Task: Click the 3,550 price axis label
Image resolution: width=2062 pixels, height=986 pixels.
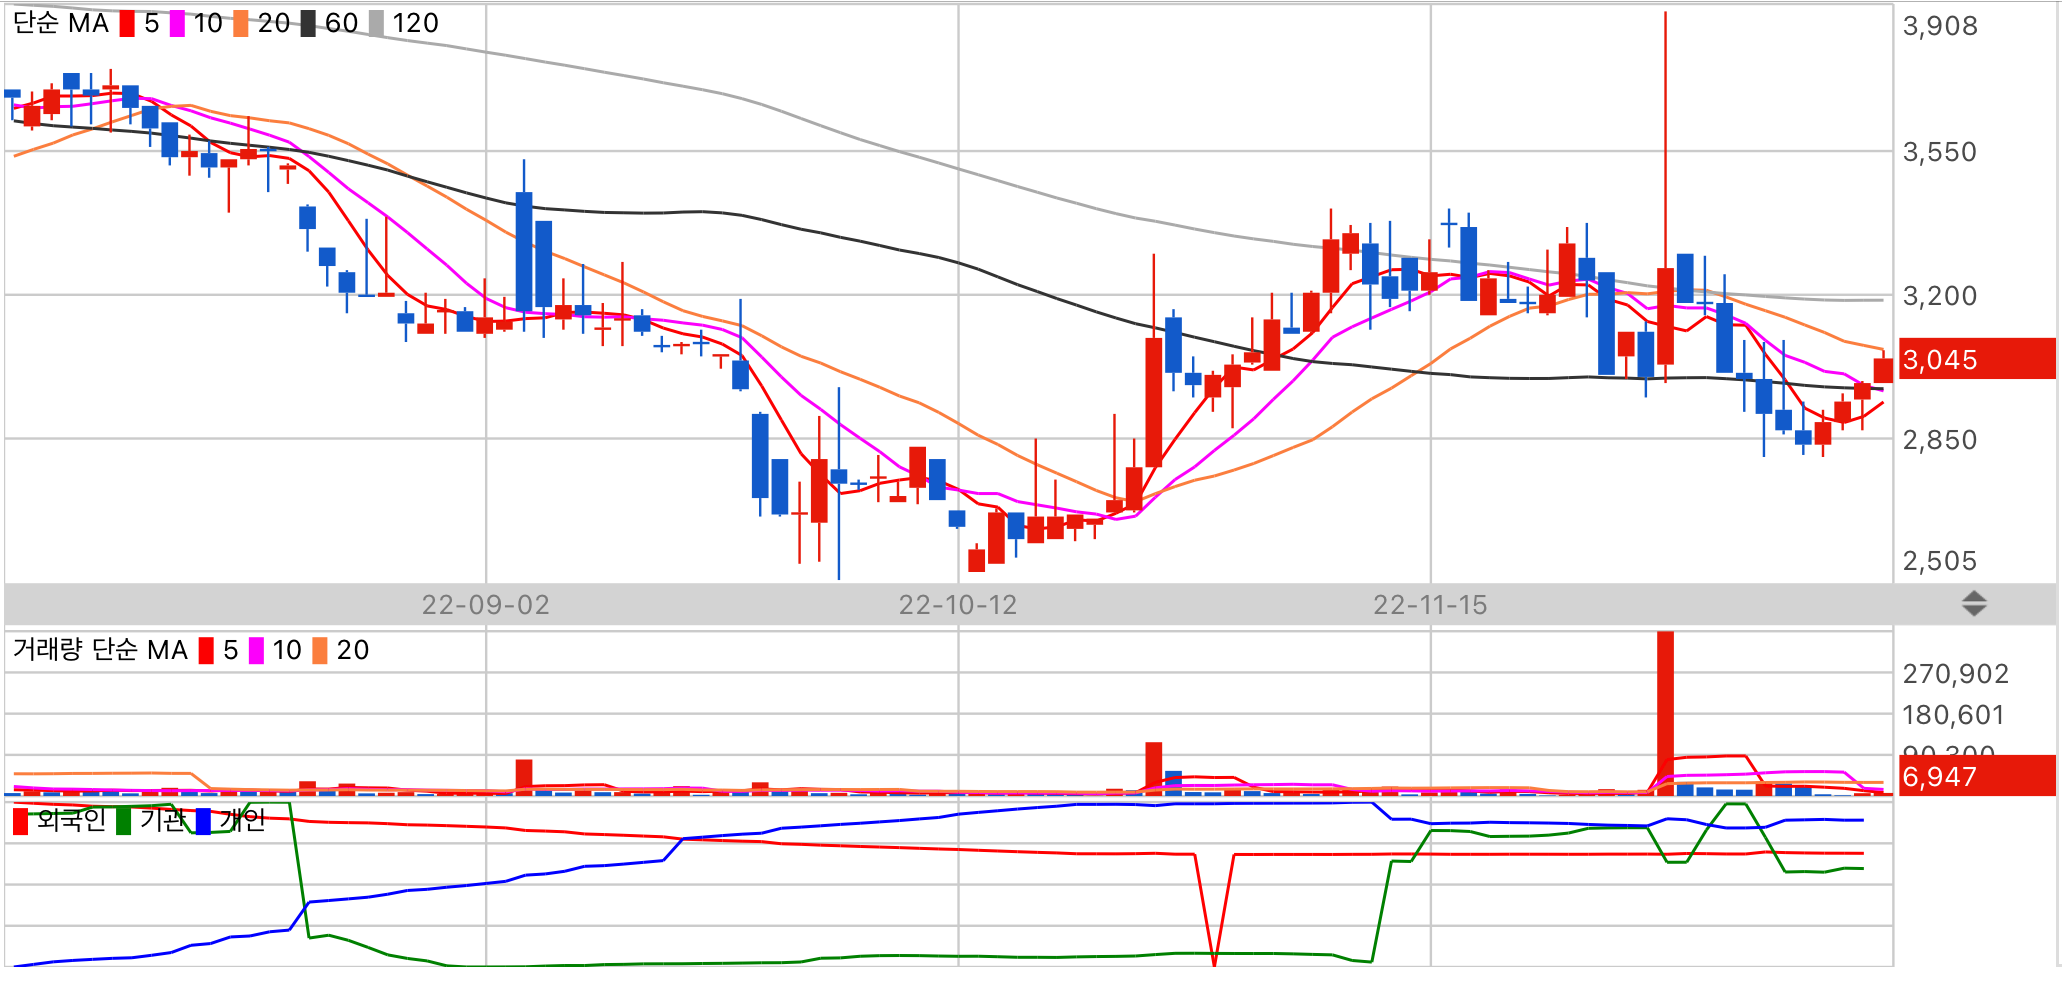Action: tap(1940, 152)
